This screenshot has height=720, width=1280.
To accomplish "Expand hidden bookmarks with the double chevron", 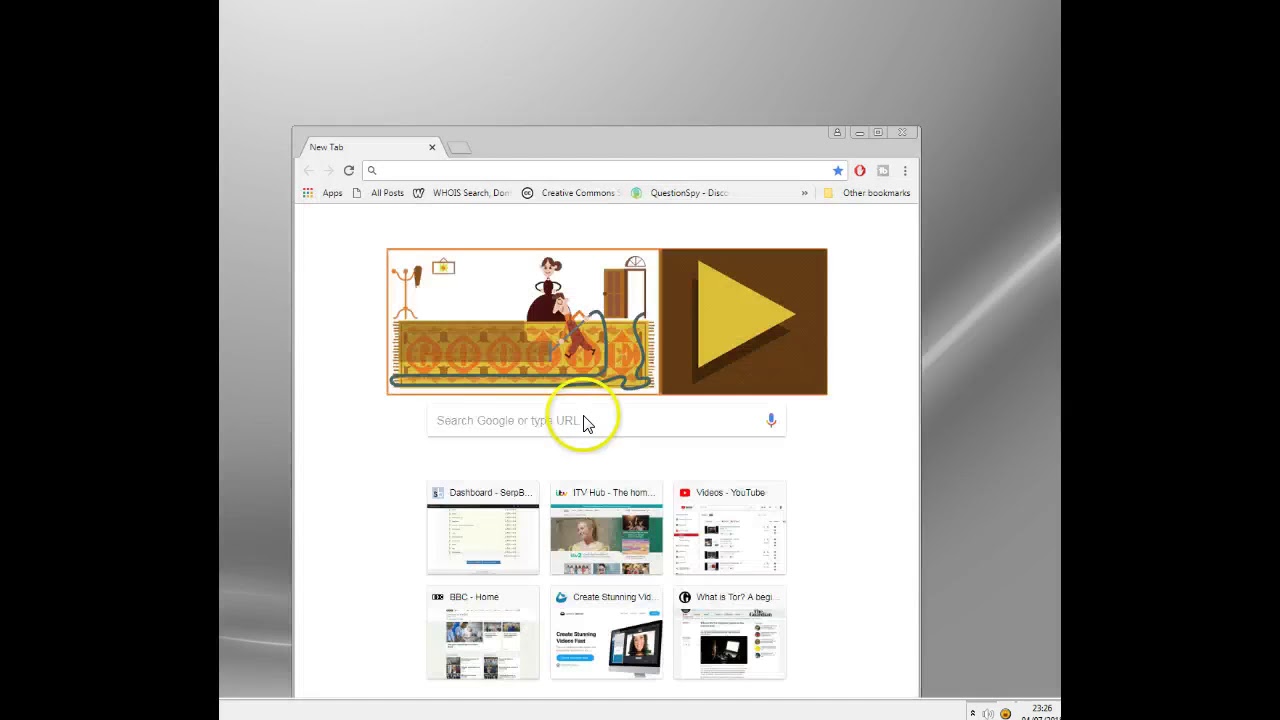I will pyautogui.click(x=804, y=193).
